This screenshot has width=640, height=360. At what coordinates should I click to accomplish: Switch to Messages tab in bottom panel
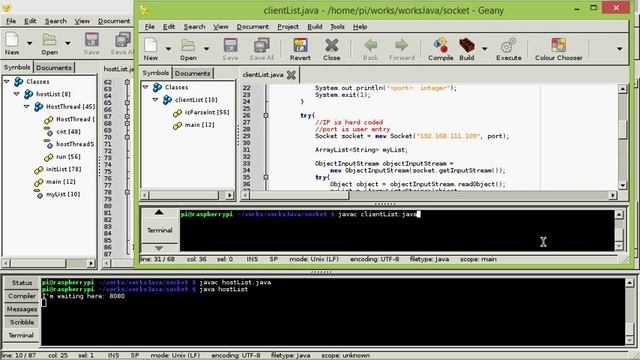pyautogui.click(x=22, y=309)
